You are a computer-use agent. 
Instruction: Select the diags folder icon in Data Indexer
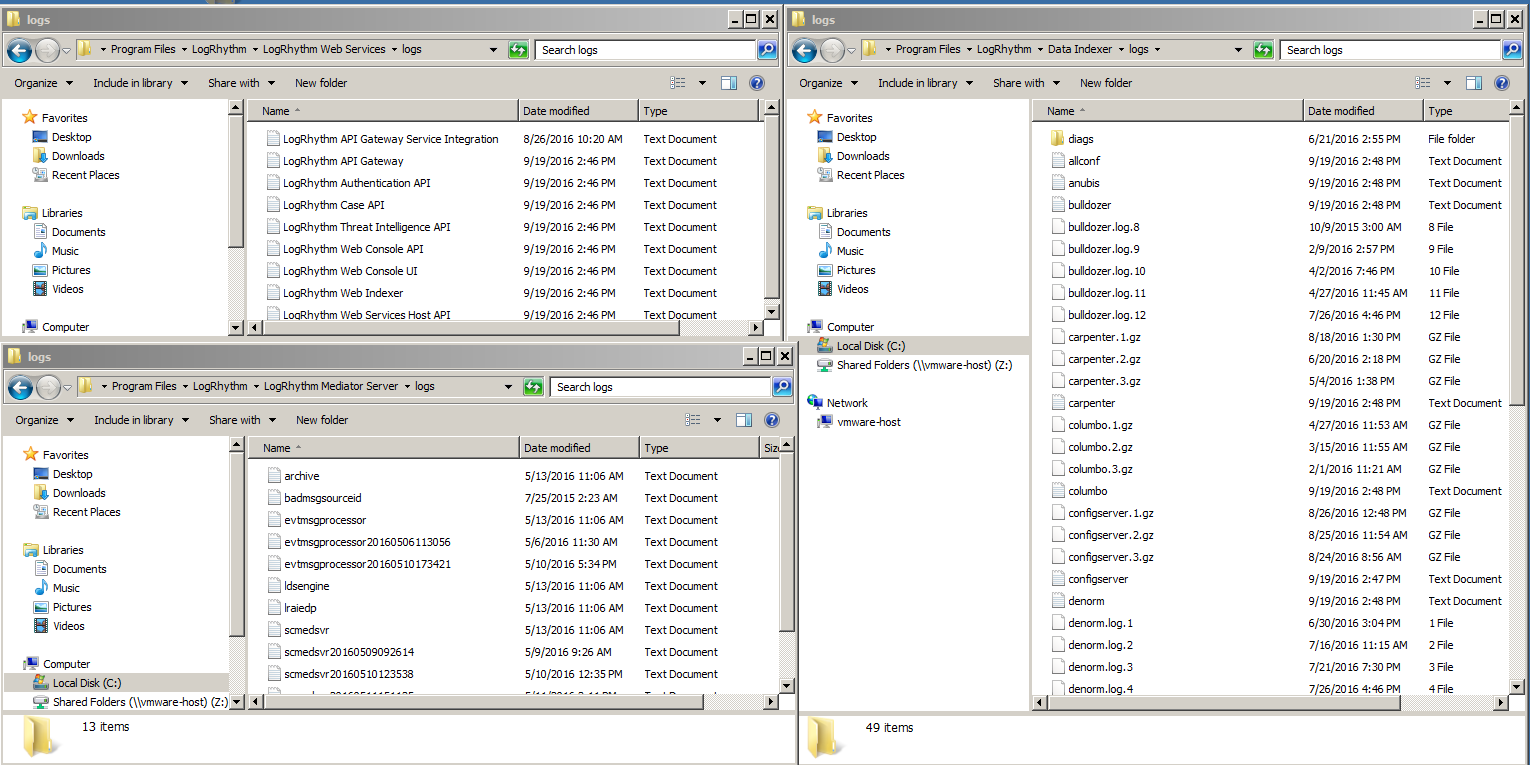tap(1058, 139)
